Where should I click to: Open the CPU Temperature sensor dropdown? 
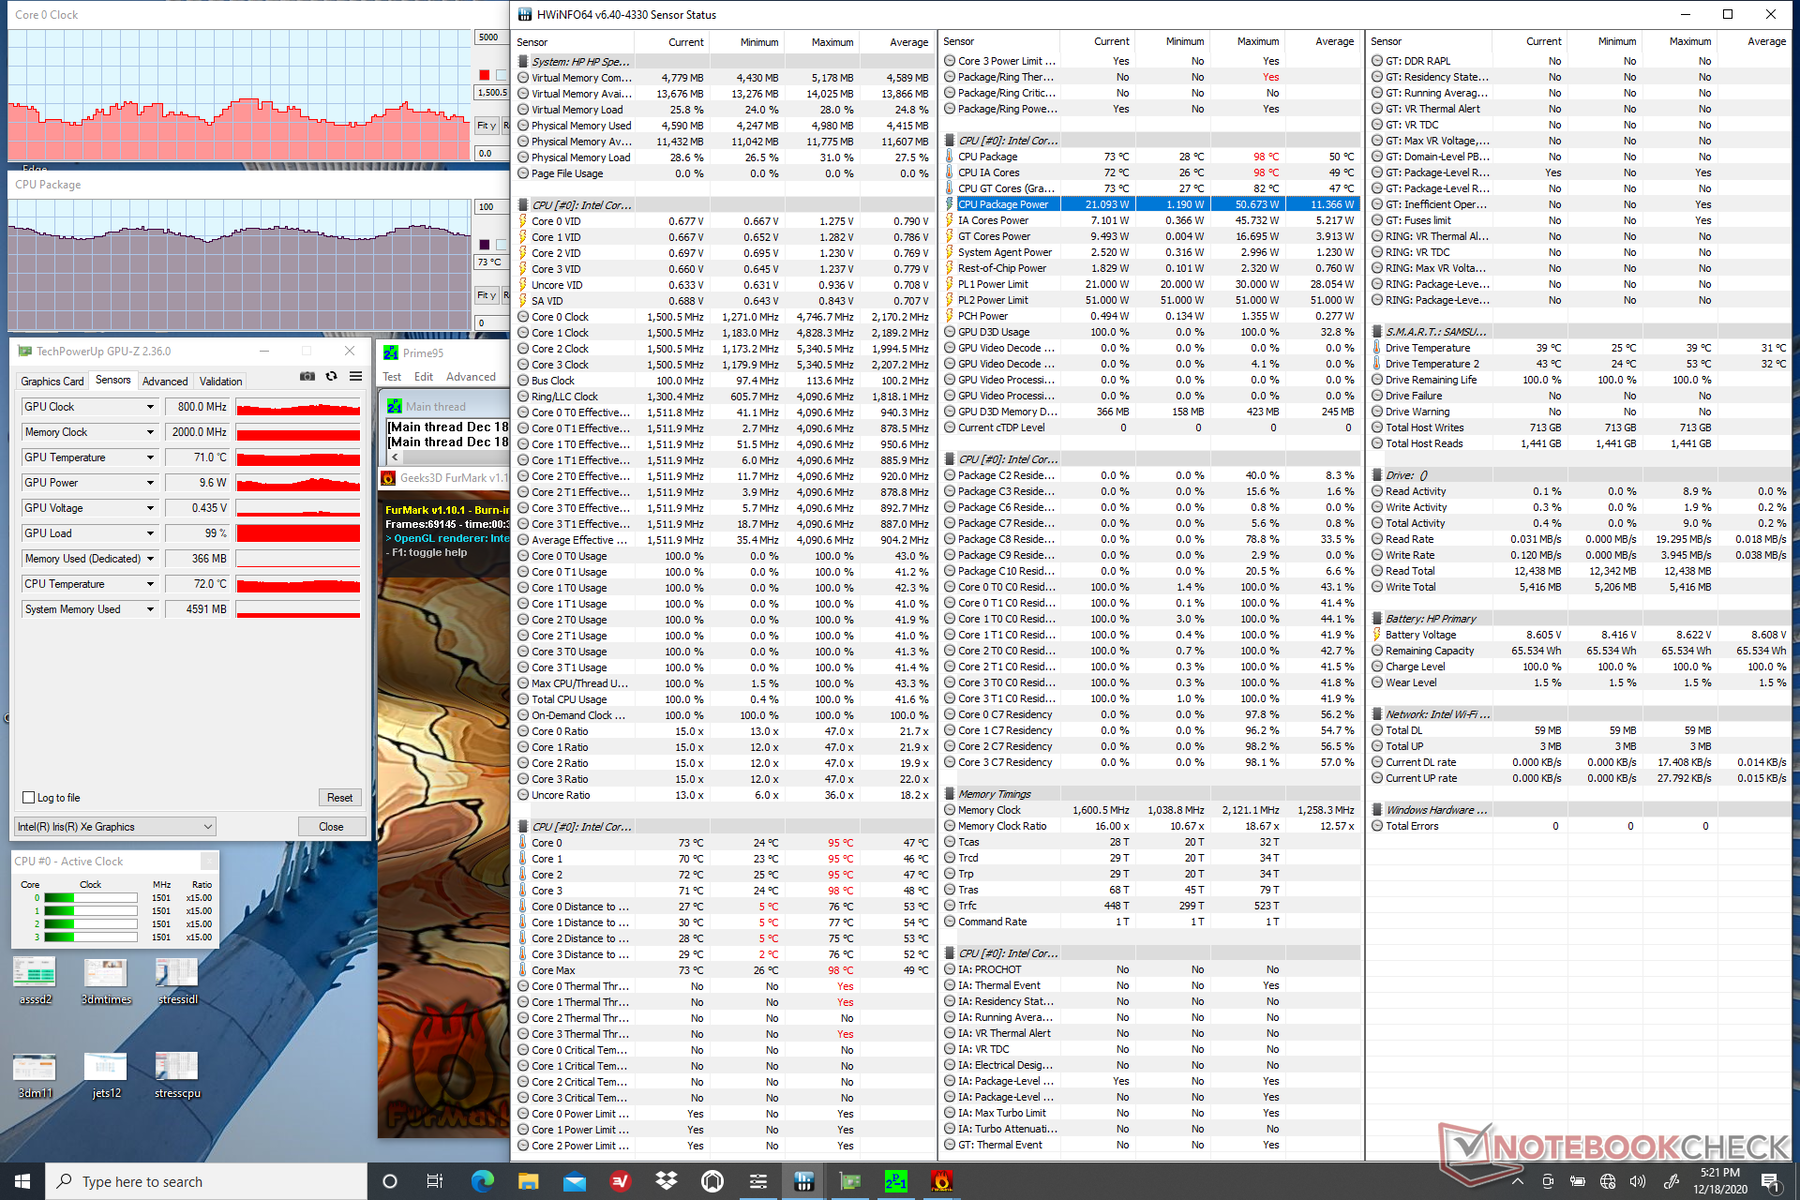tap(150, 584)
